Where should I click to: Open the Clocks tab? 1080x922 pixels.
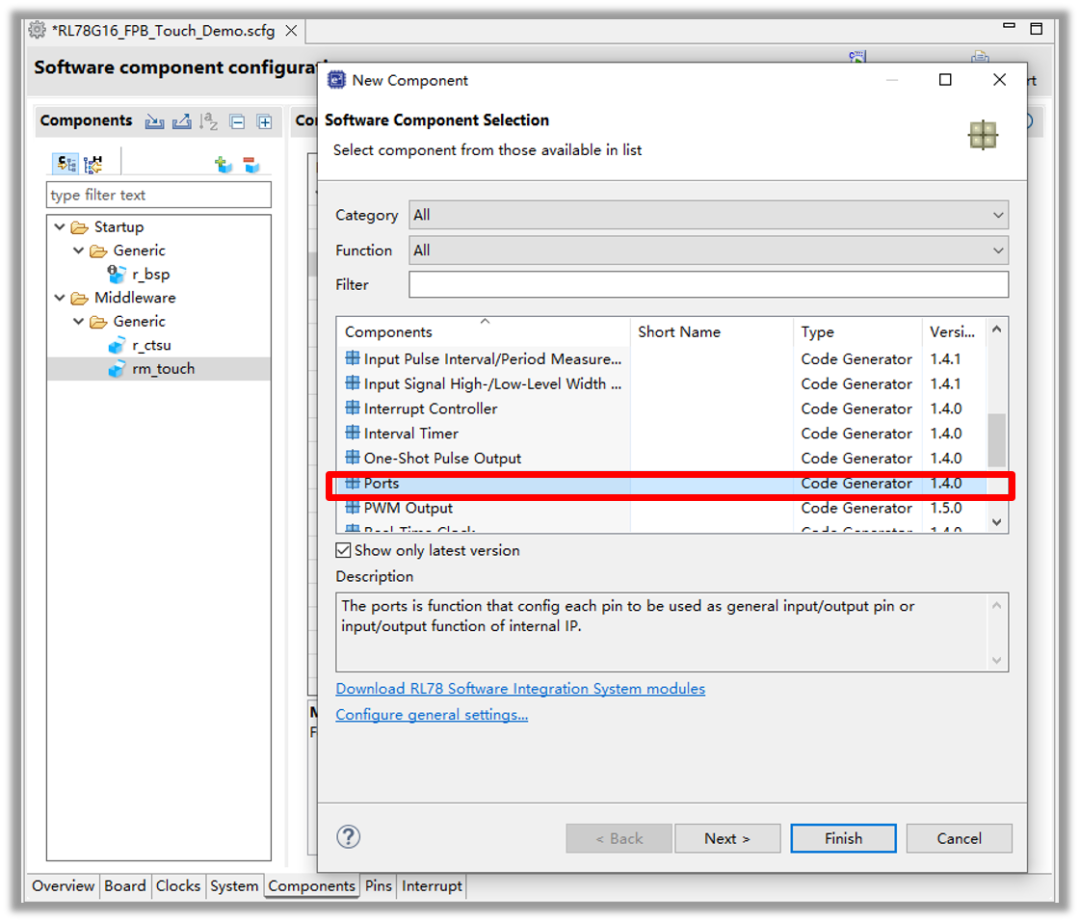(178, 886)
